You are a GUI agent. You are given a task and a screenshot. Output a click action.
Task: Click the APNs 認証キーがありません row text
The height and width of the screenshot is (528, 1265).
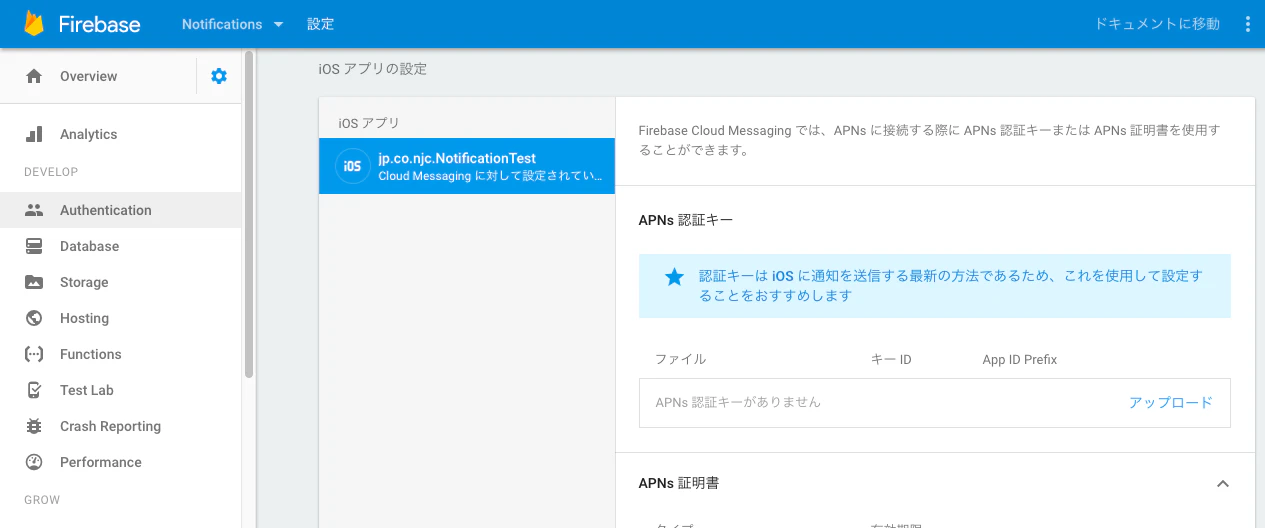738,402
